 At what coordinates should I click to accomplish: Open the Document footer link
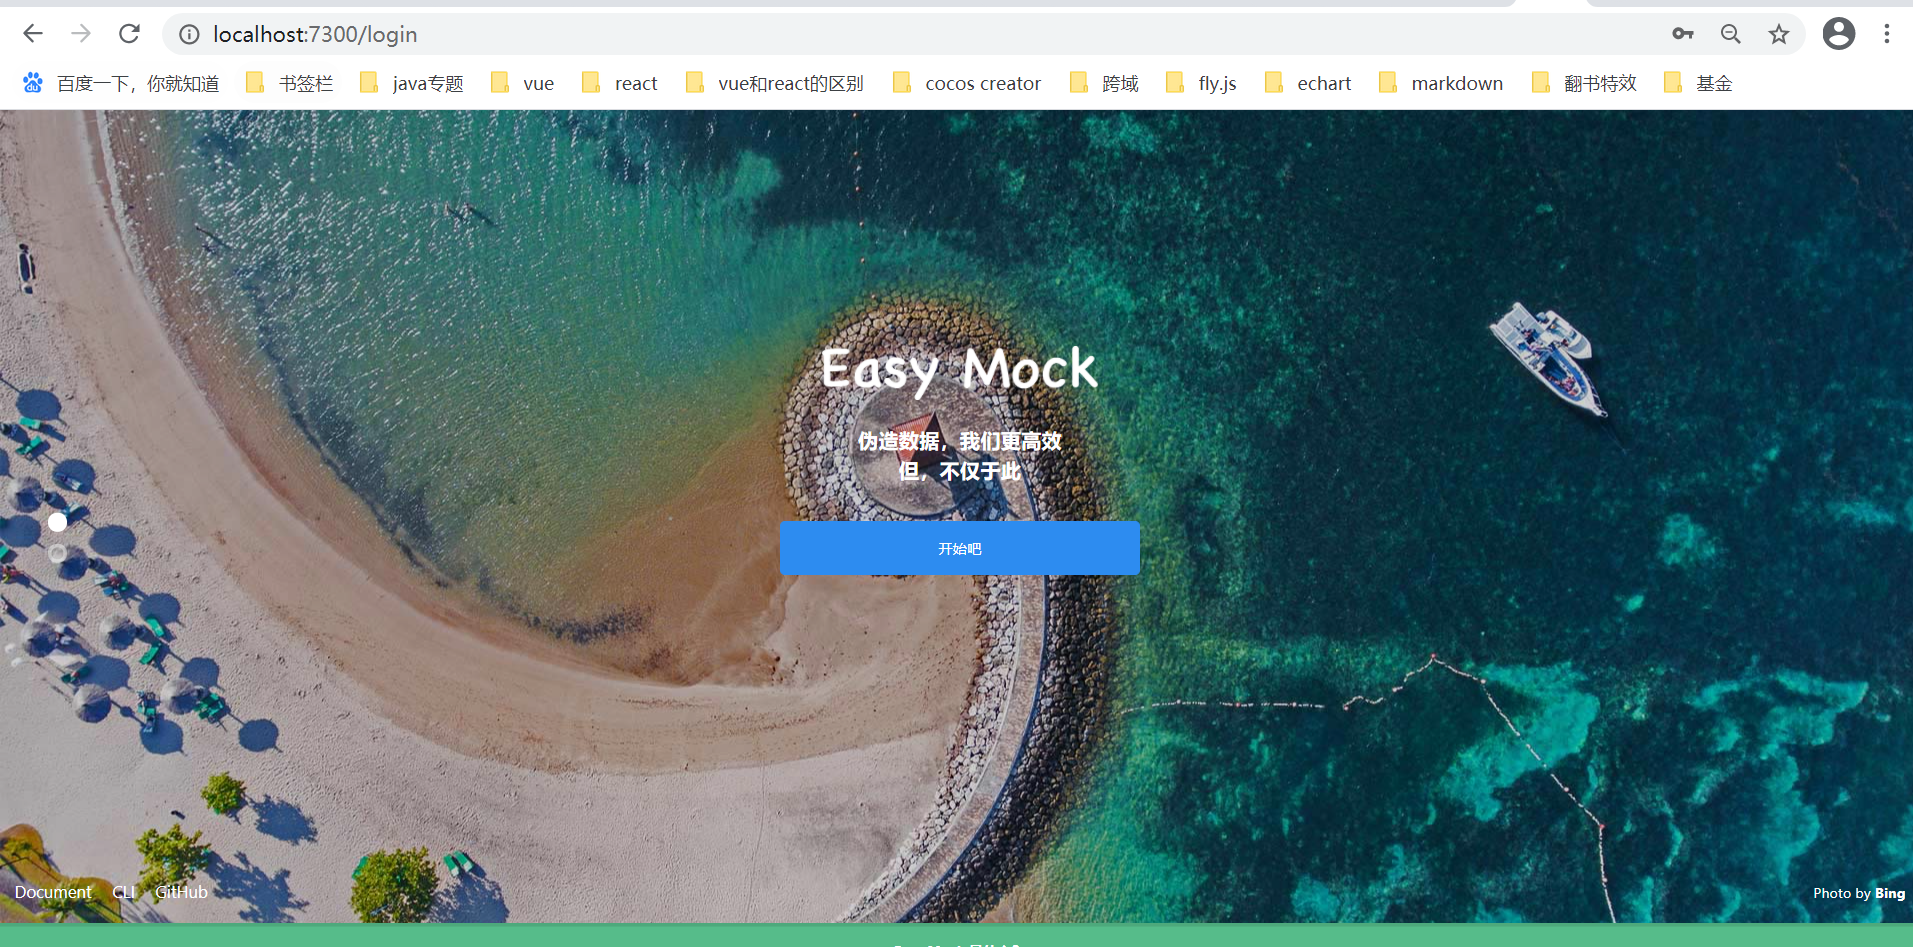(x=53, y=892)
